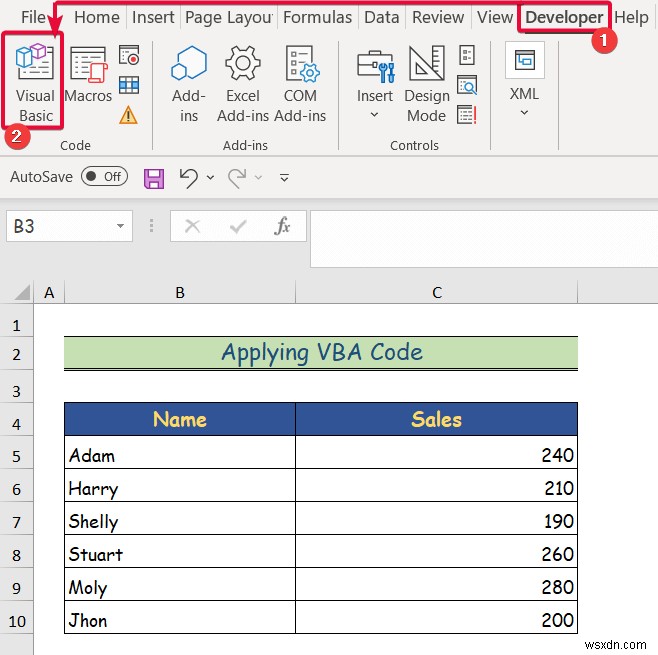Click the XML group icon
The image size is (658, 655).
coord(525,60)
